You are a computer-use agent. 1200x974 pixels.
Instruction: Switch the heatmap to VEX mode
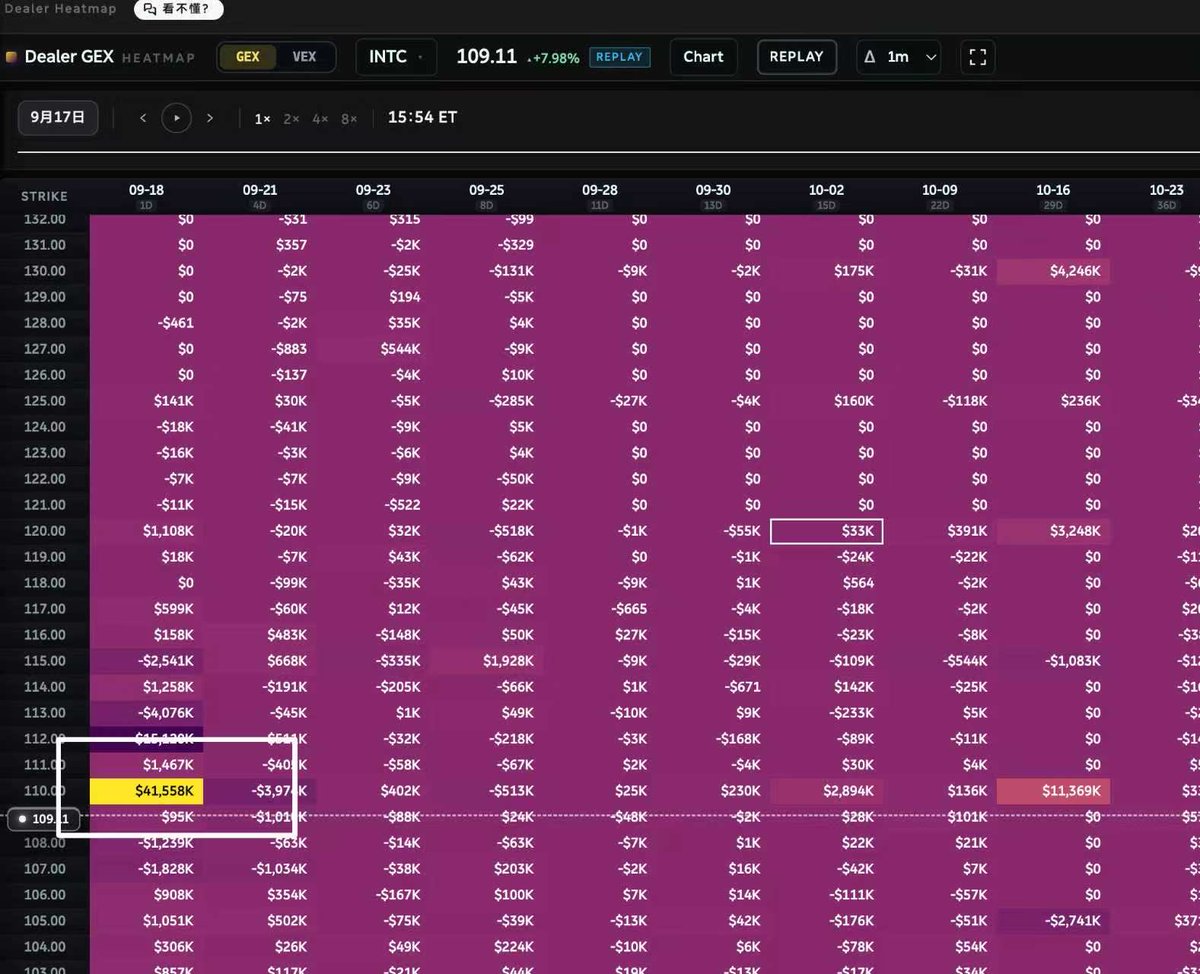[x=304, y=57]
